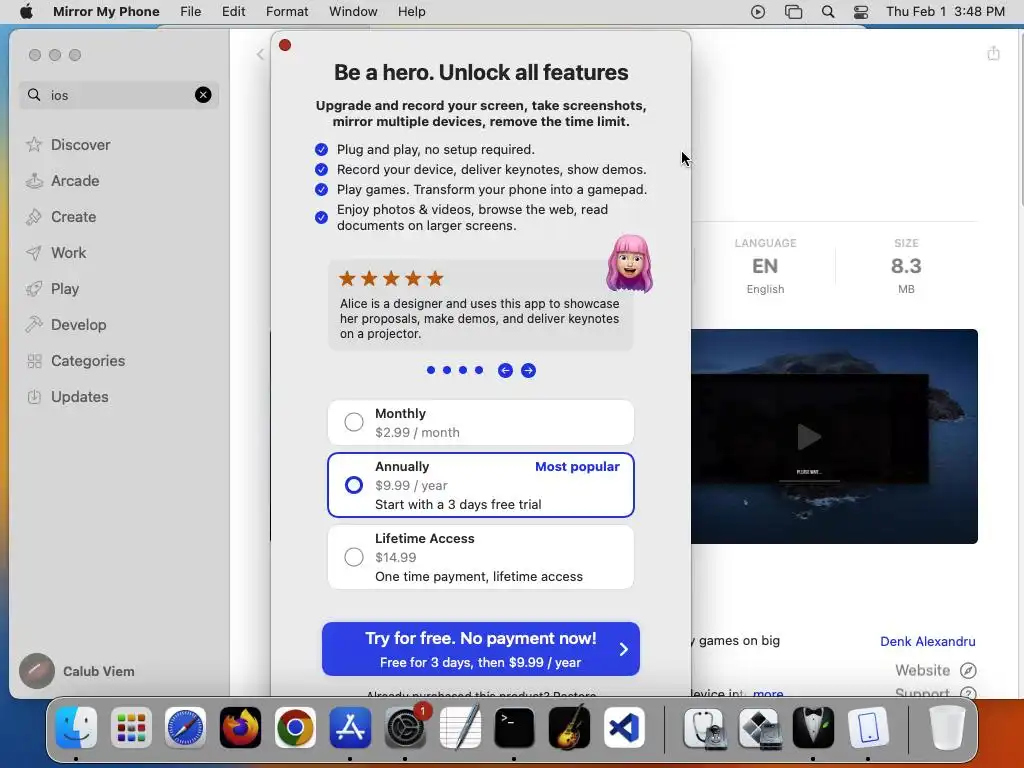
Task: Clear the ios search field
Action: click(203, 95)
